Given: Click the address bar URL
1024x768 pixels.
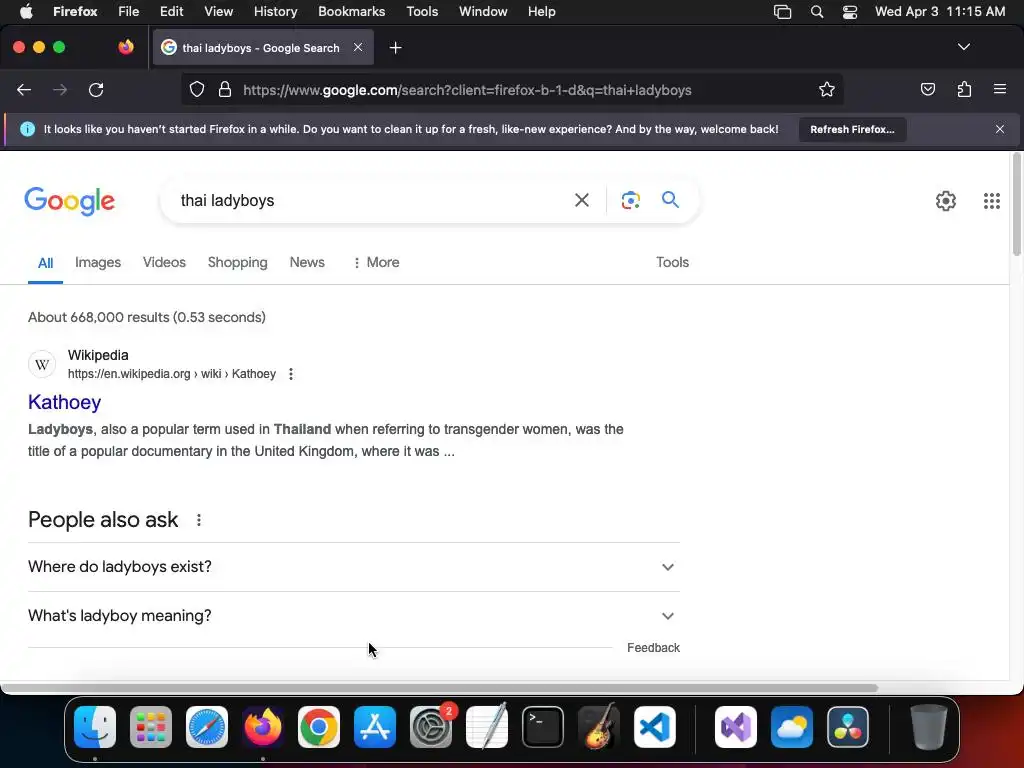Looking at the screenshot, I should [x=467, y=90].
